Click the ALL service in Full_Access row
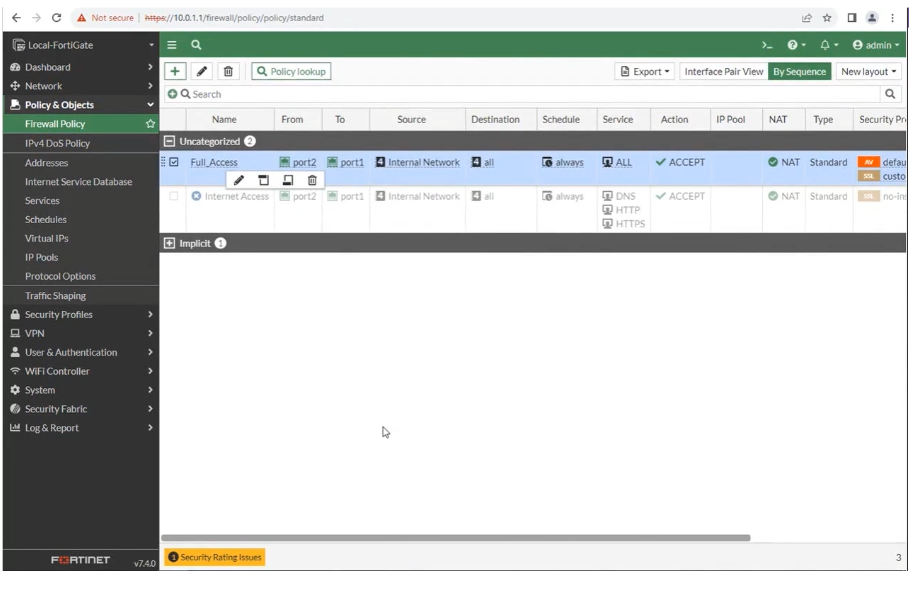915x589 pixels. pyautogui.click(x=617, y=162)
